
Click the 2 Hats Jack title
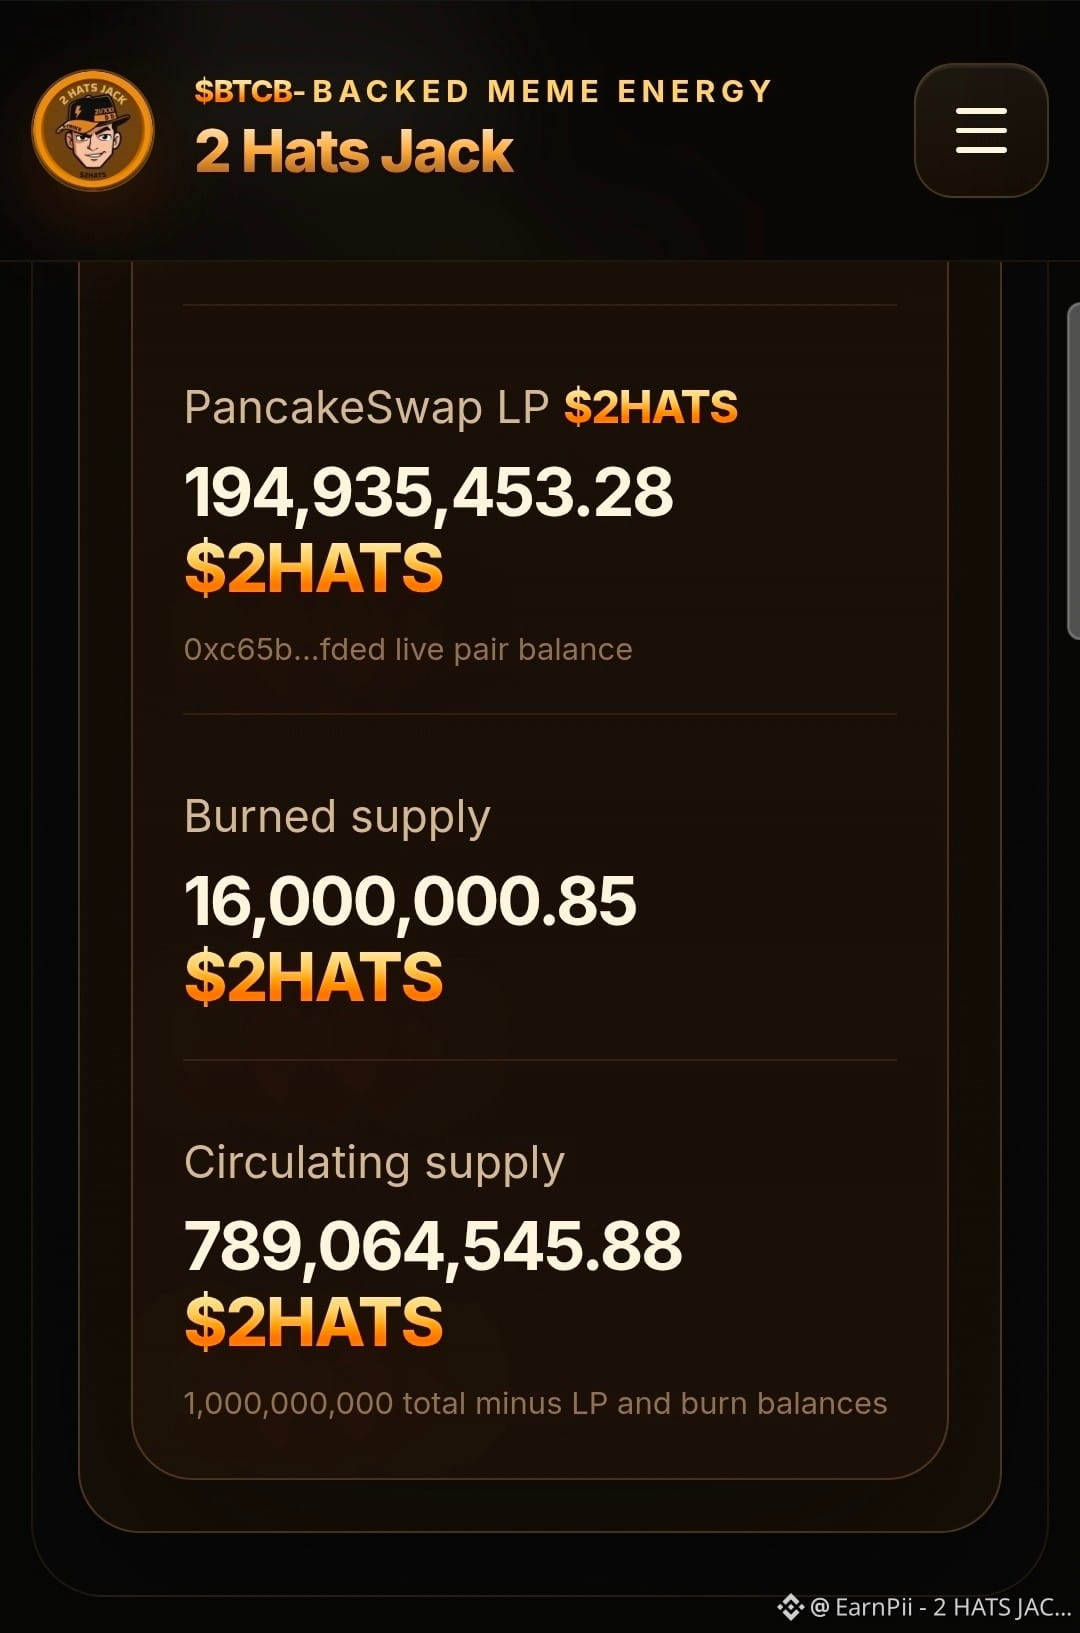coord(354,152)
